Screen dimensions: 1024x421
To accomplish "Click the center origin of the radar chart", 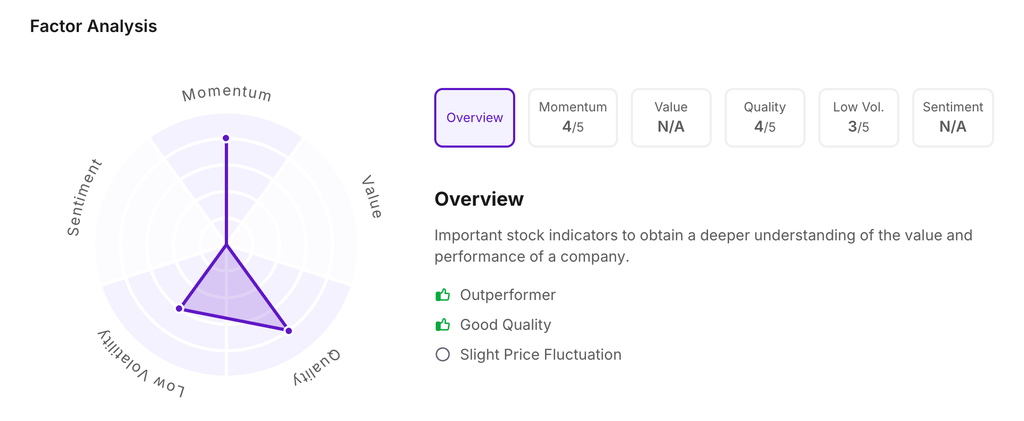I will (x=227, y=244).
